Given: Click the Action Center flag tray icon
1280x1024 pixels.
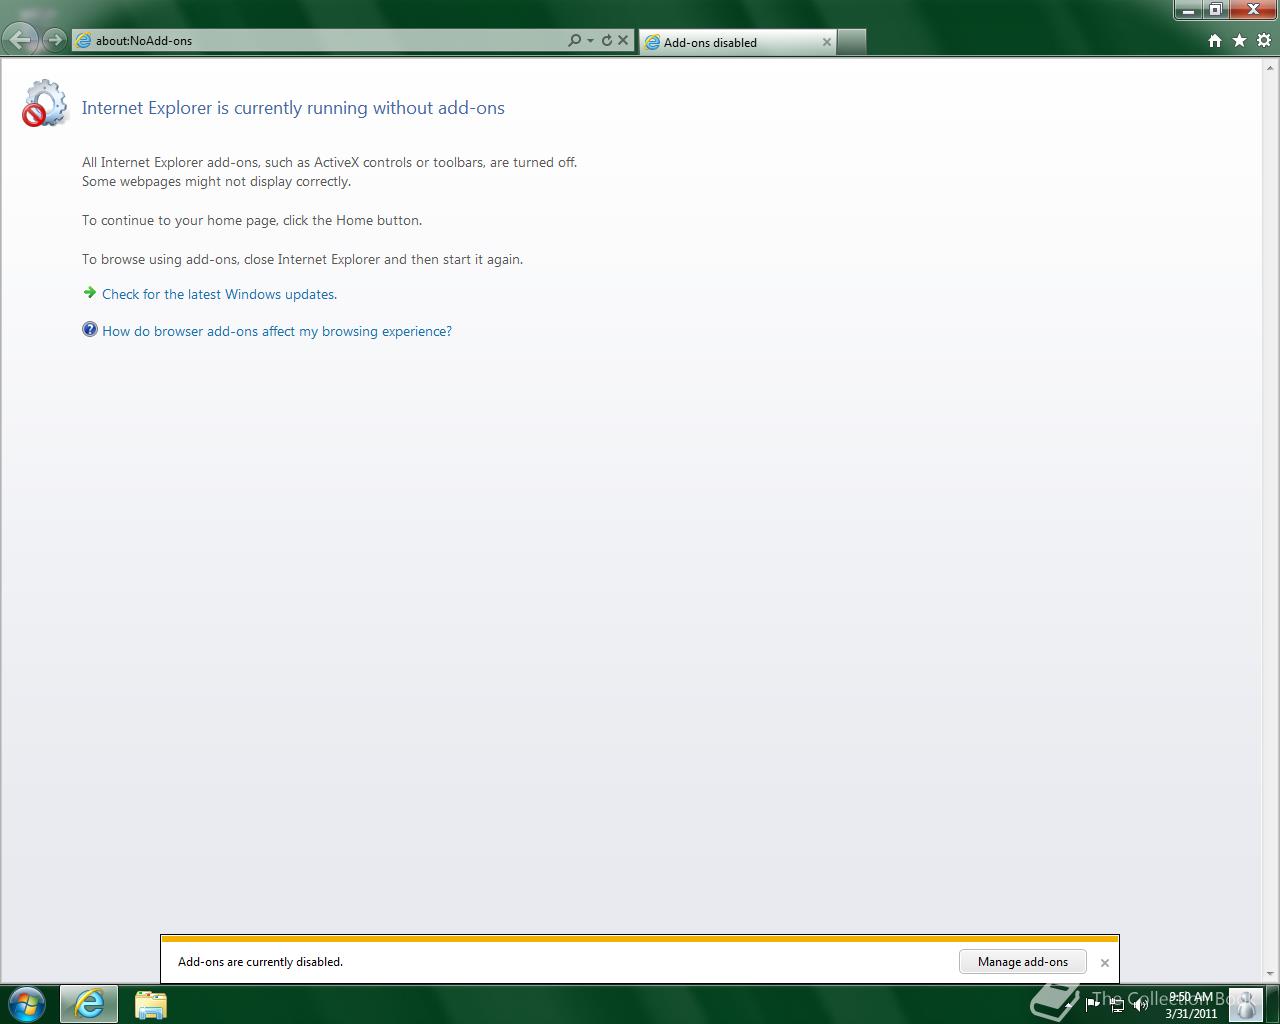Looking at the screenshot, I should click(x=1092, y=1004).
